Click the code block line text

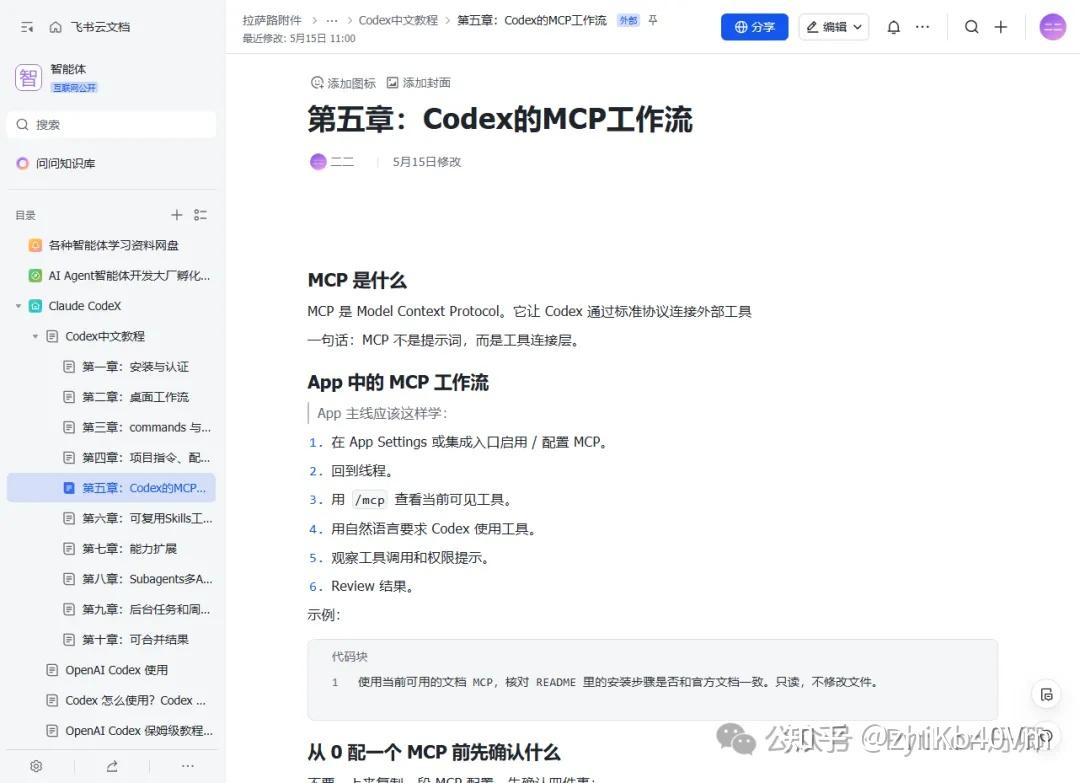pyautogui.click(x=618, y=682)
